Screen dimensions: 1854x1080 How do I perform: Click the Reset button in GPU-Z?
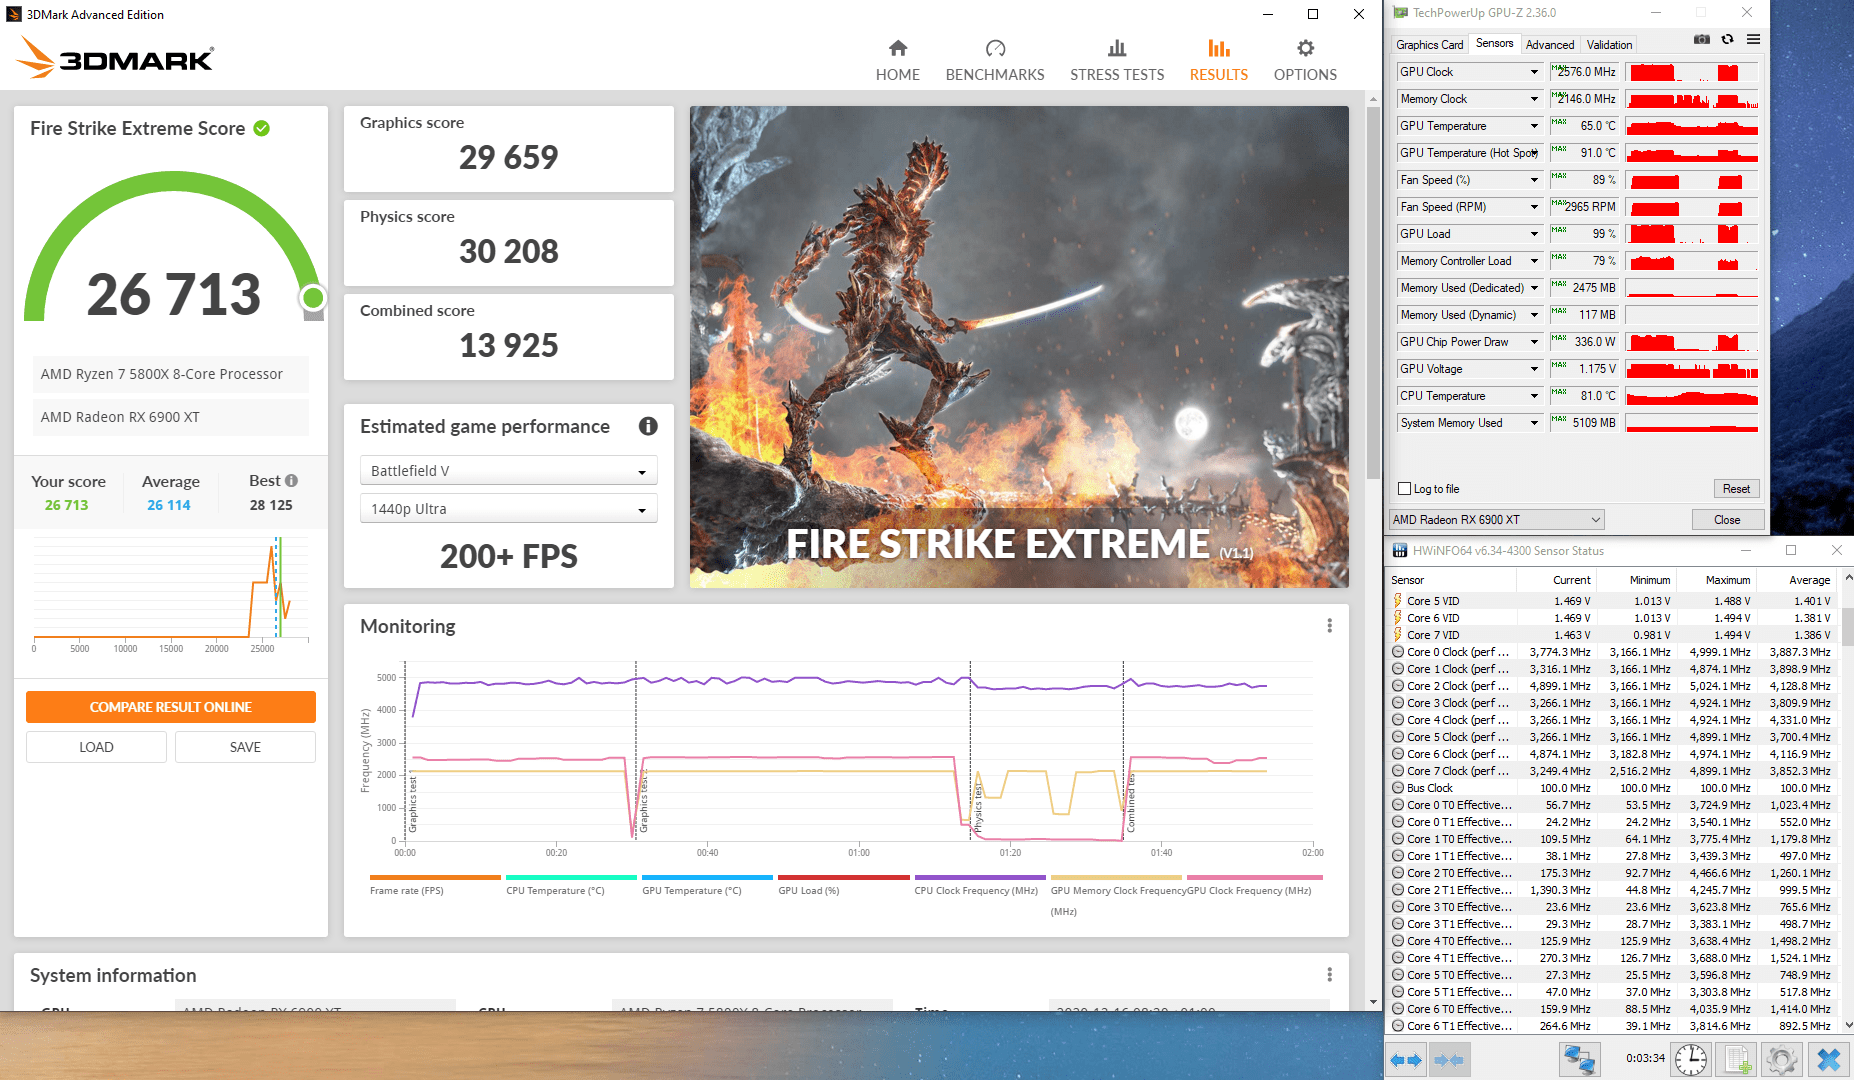pyautogui.click(x=1736, y=489)
